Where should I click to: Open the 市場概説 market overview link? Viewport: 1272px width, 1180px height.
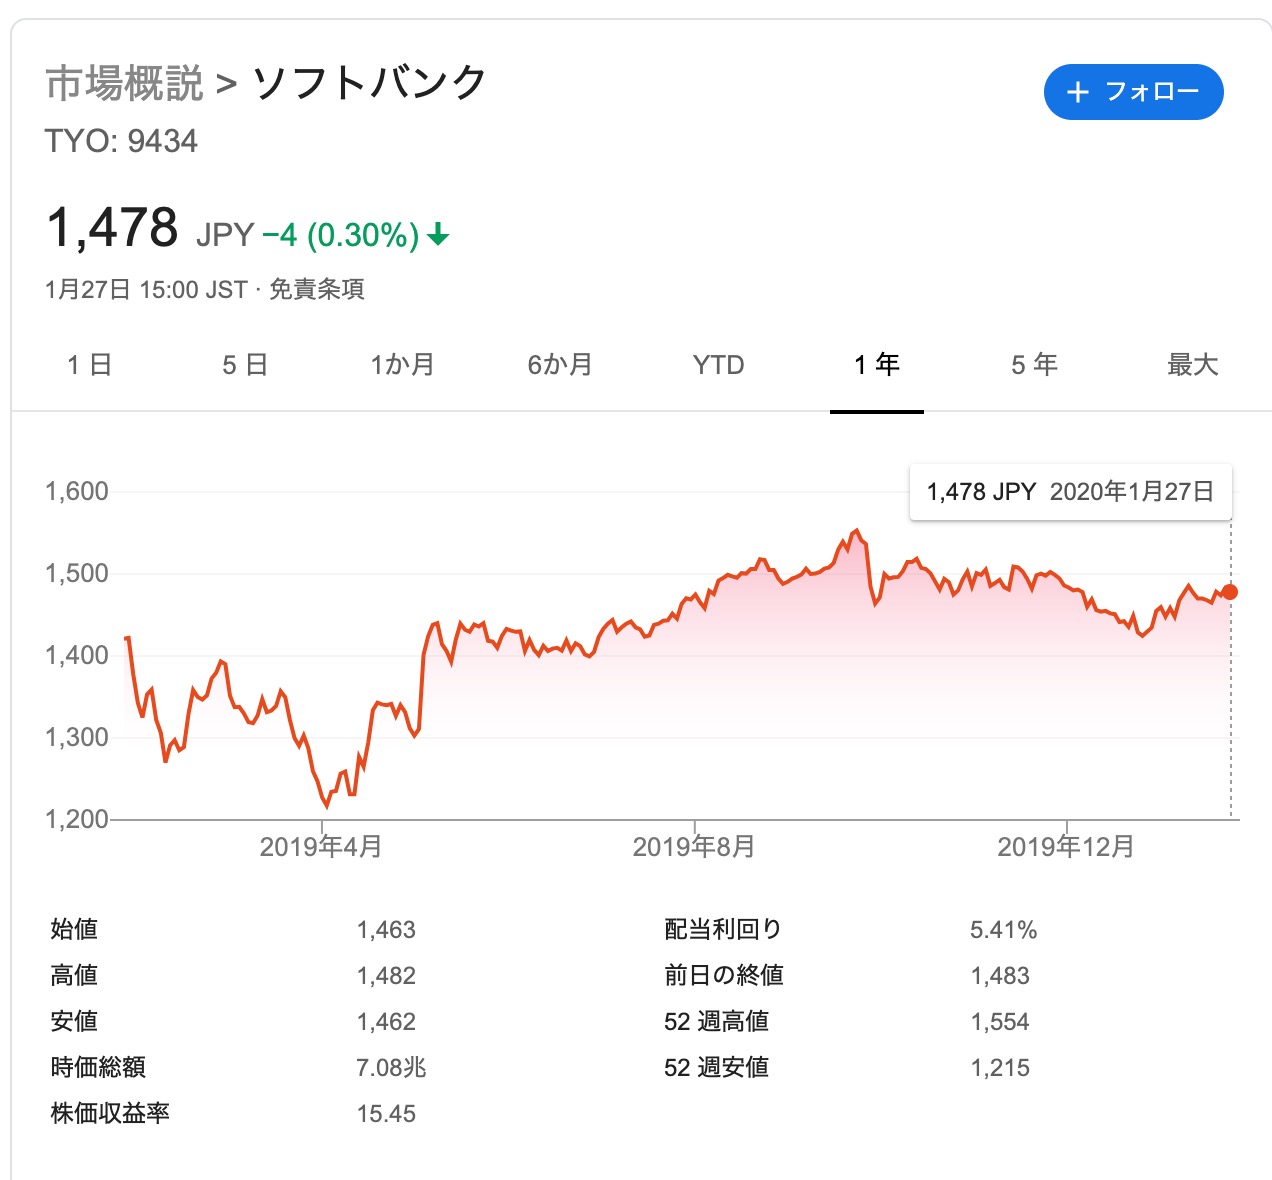coord(124,83)
